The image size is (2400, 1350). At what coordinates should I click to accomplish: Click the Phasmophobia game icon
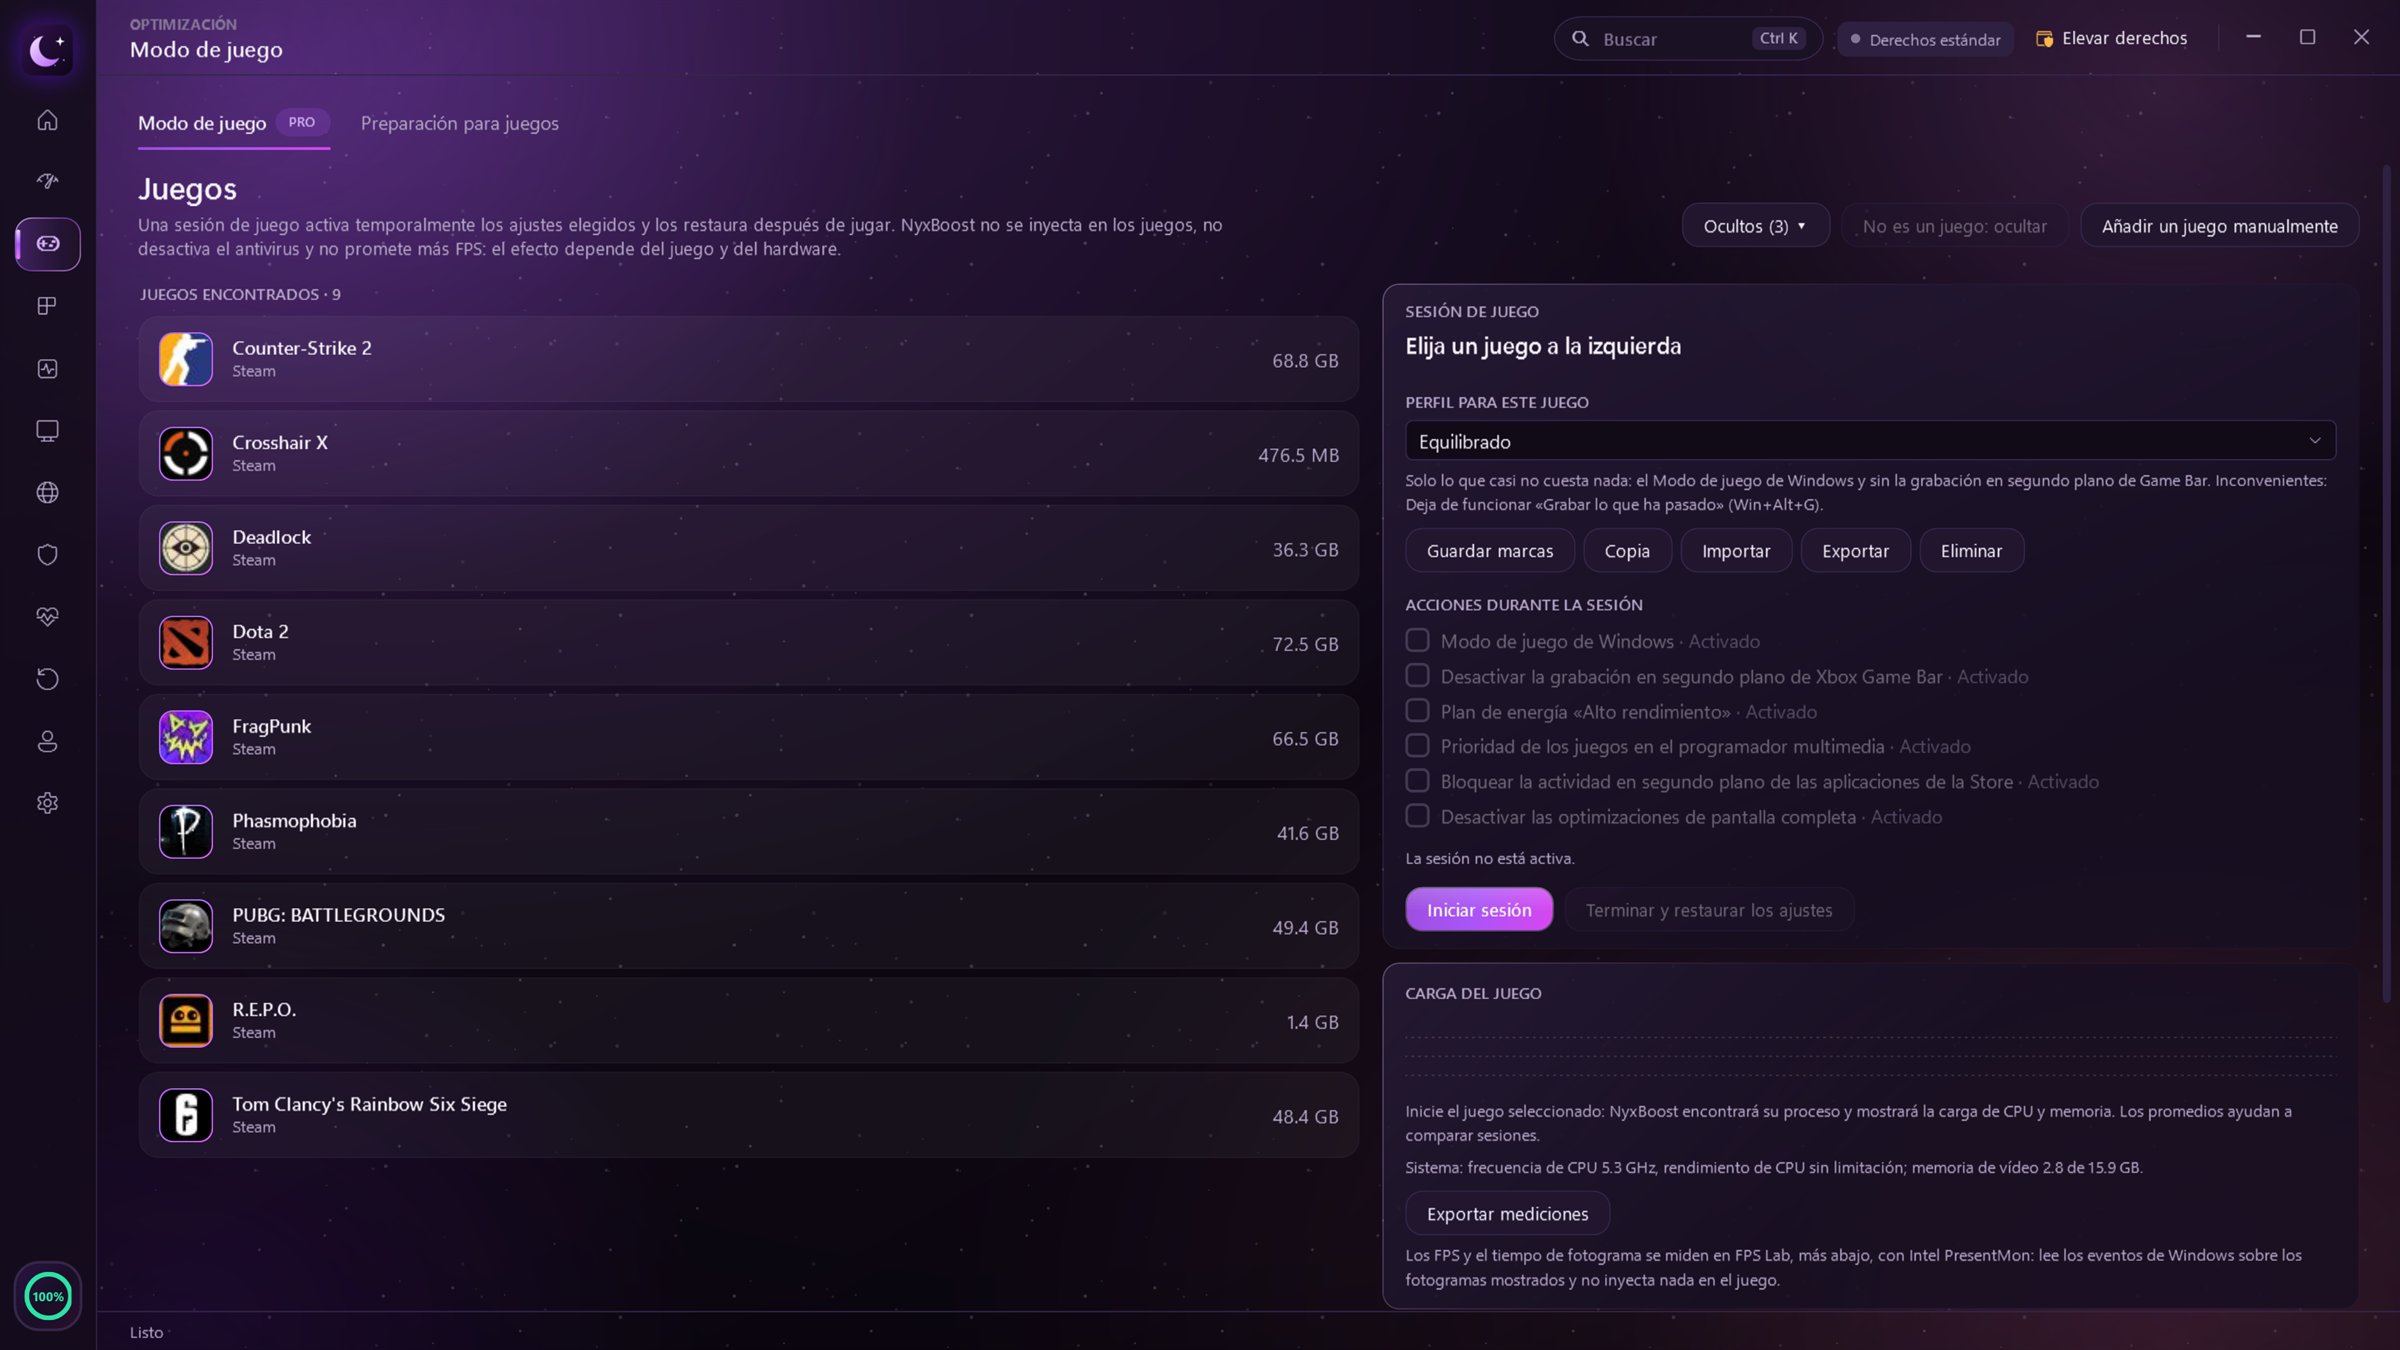(x=186, y=831)
